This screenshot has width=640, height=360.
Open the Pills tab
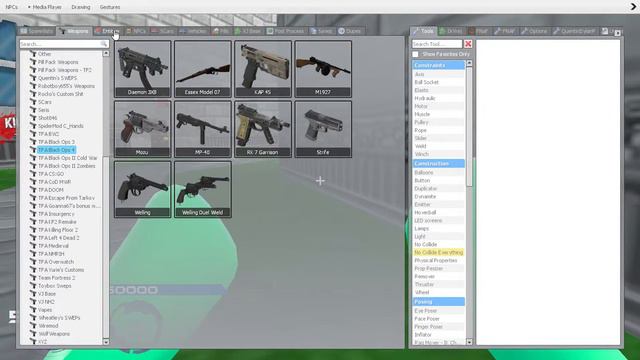pyautogui.click(x=221, y=31)
